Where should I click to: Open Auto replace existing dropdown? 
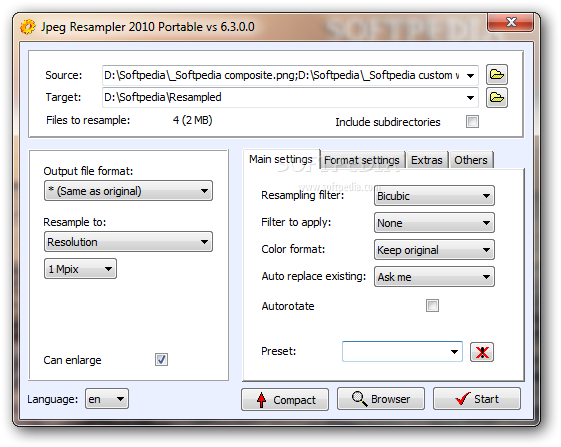pos(434,277)
